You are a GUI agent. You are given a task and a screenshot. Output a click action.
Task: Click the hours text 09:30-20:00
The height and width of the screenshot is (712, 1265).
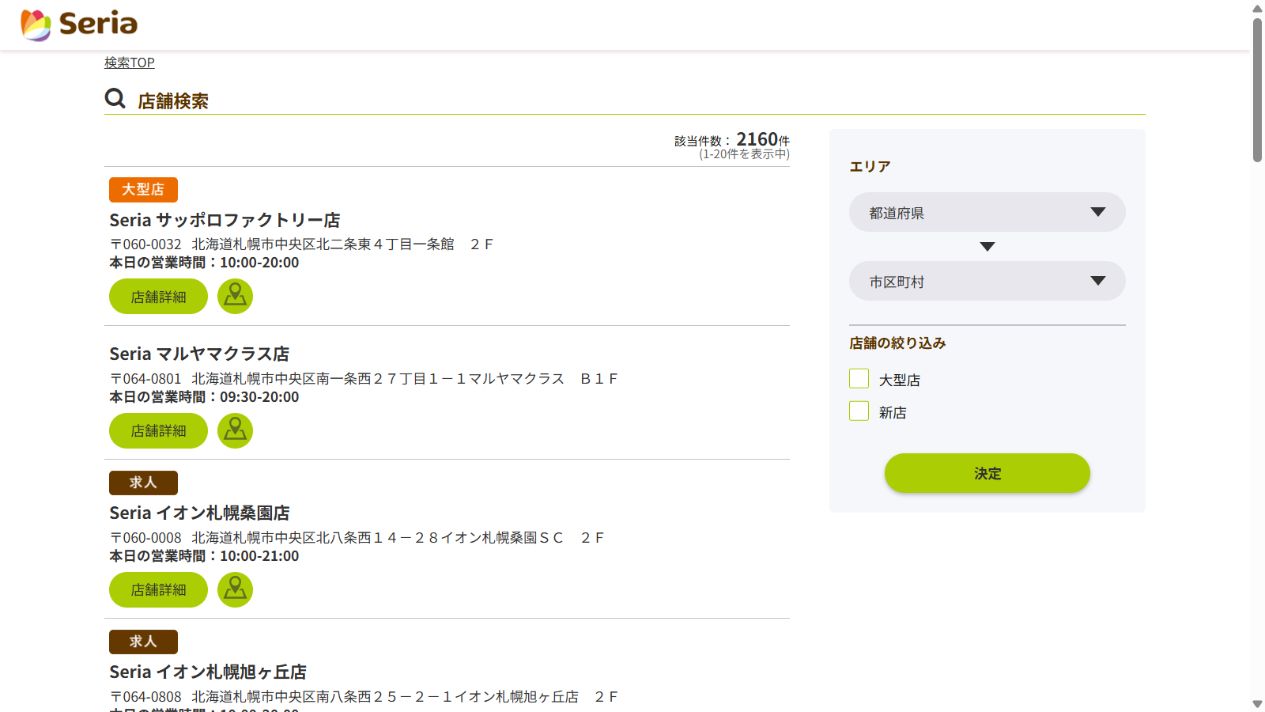click(x=259, y=397)
